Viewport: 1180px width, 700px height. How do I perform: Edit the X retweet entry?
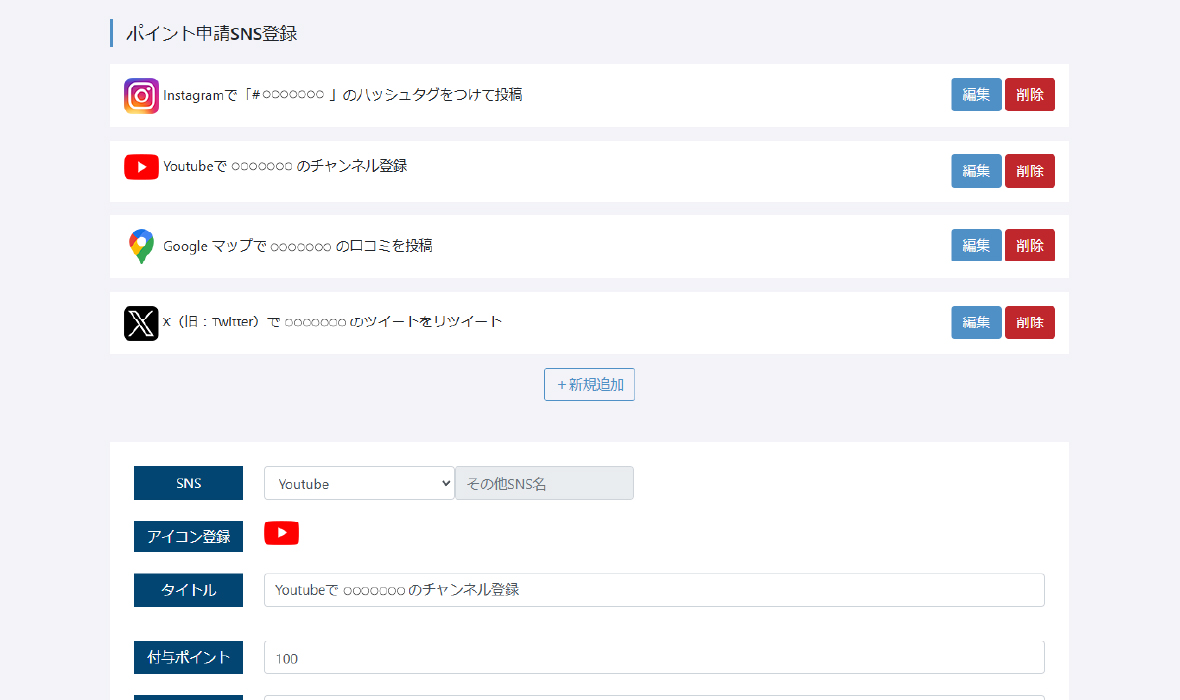[x=976, y=322]
